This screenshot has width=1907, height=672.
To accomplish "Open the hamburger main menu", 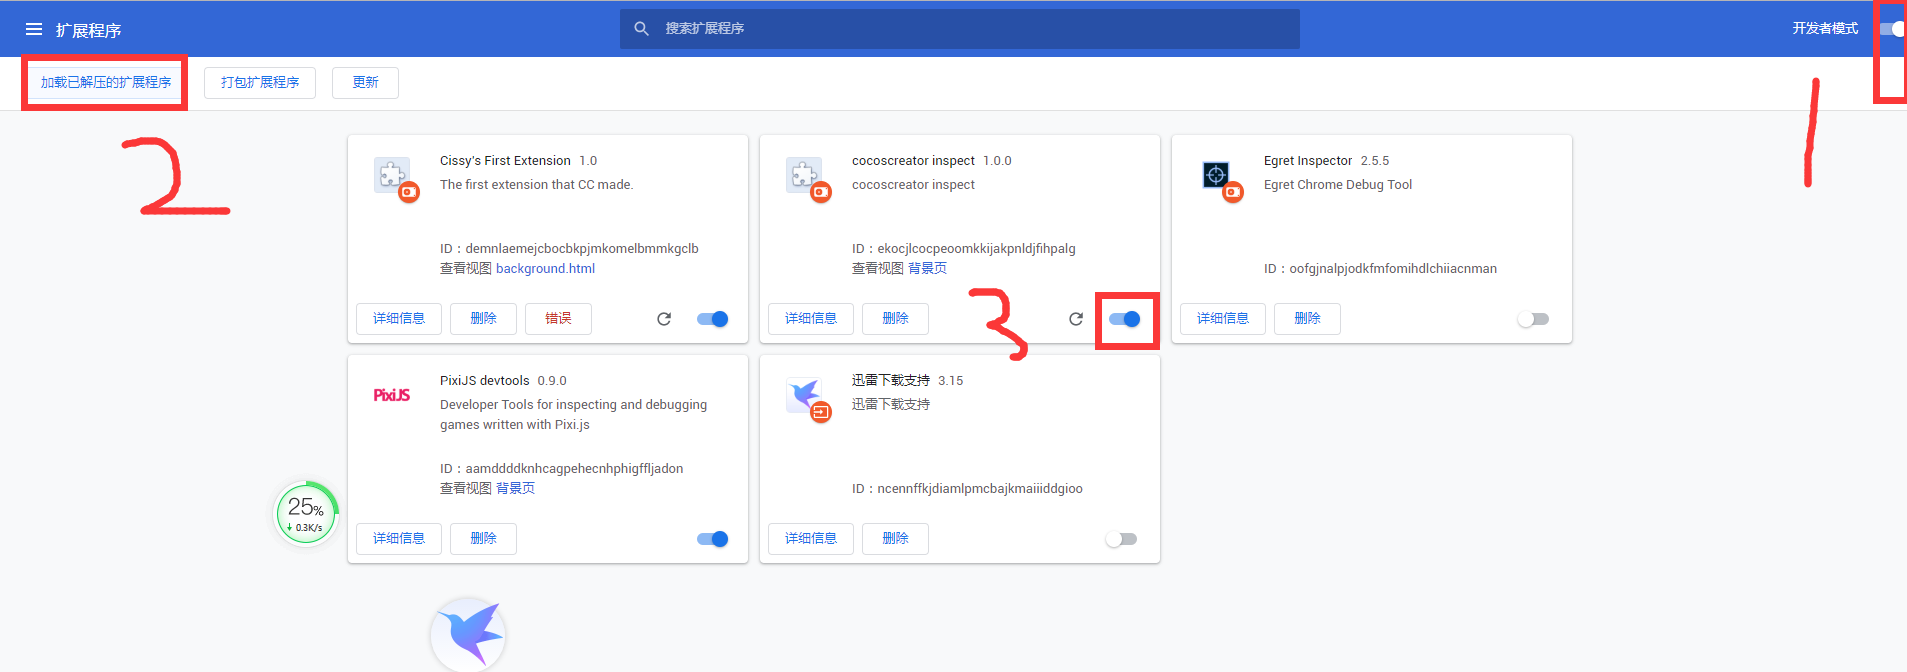I will [34, 29].
